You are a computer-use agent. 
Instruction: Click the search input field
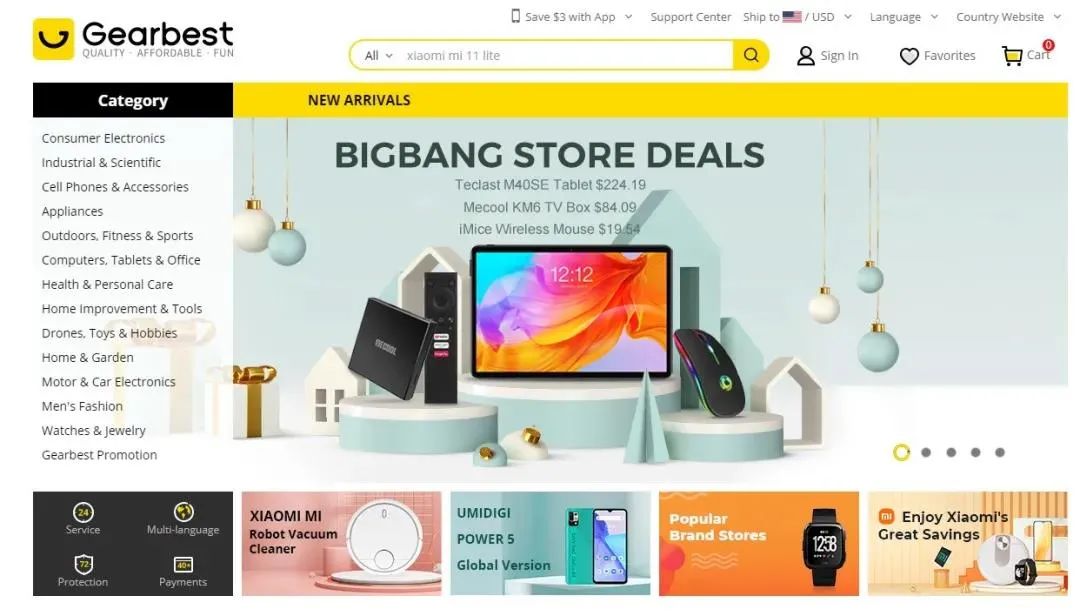click(566, 56)
